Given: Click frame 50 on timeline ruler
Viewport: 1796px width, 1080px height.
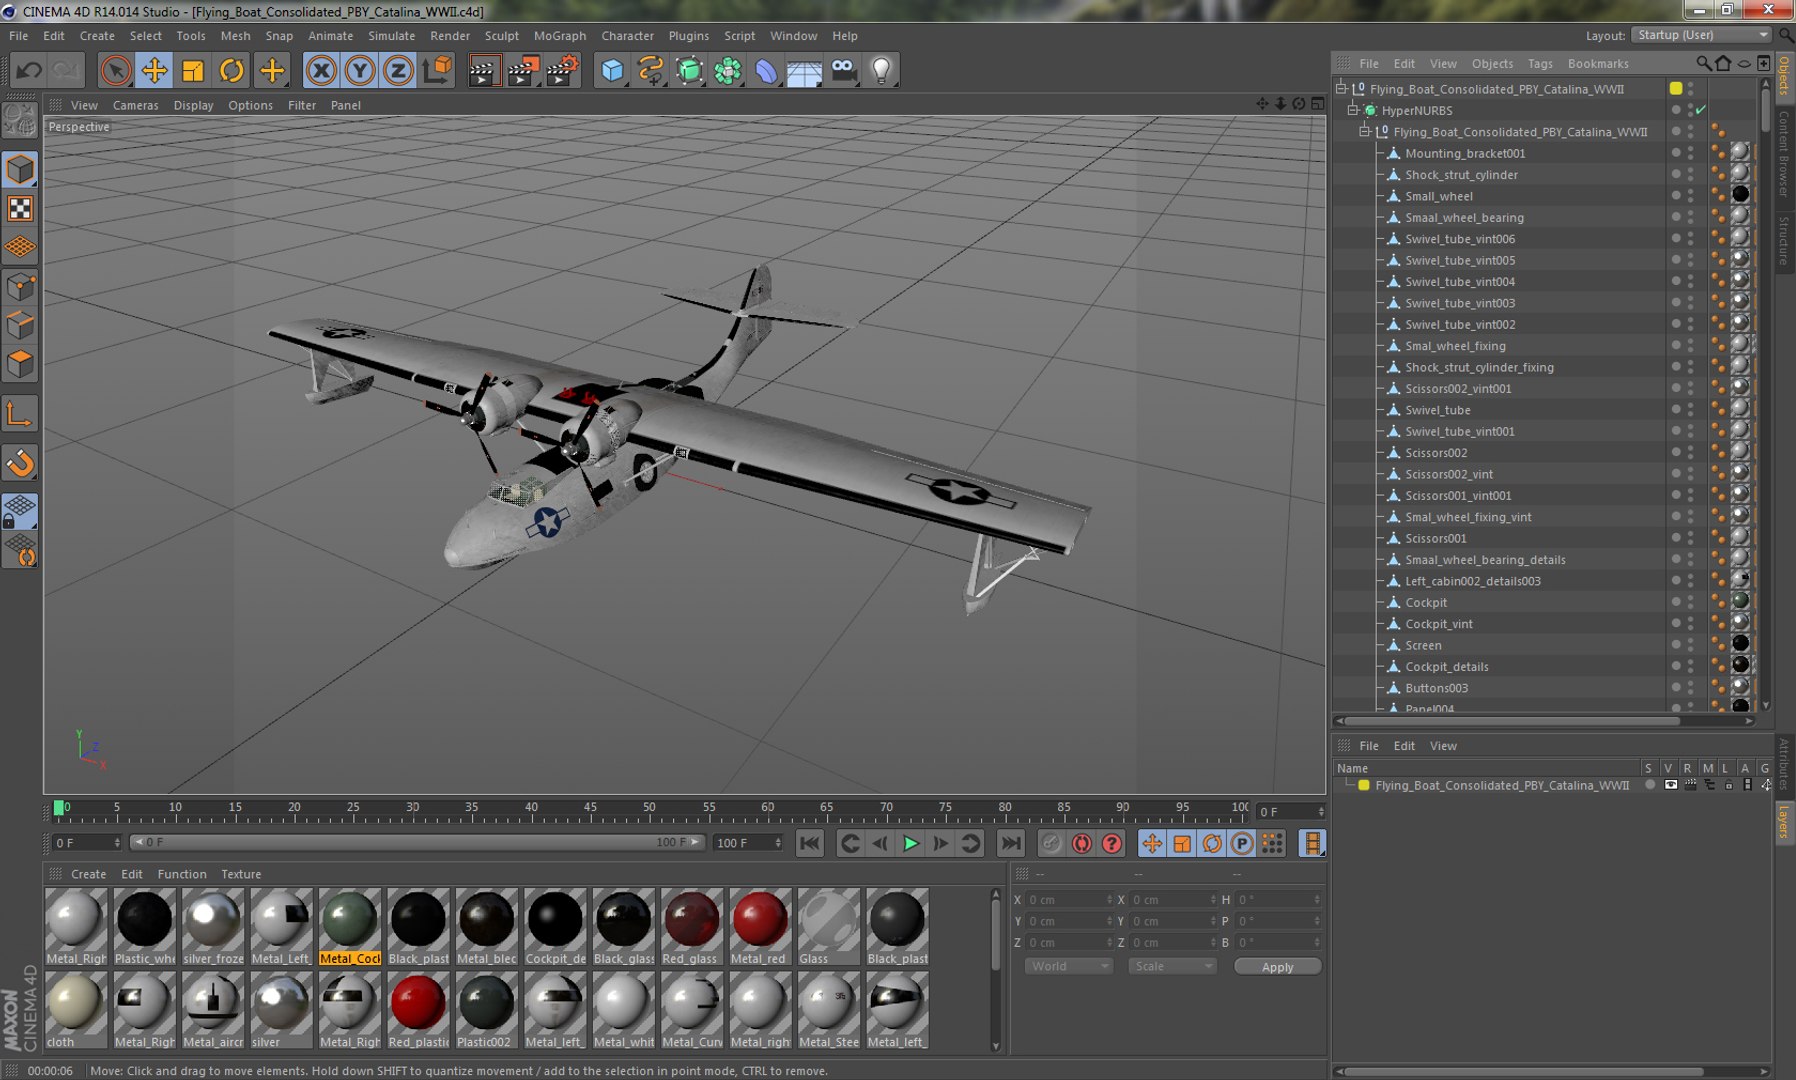Looking at the screenshot, I should (649, 808).
